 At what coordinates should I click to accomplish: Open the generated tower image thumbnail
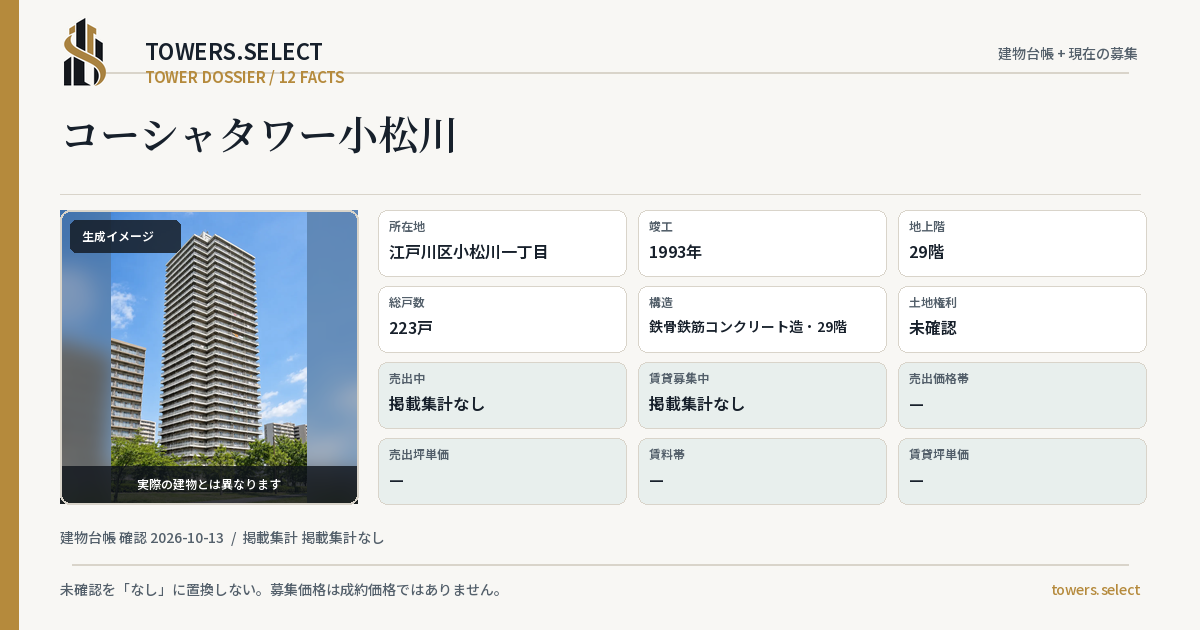point(209,357)
